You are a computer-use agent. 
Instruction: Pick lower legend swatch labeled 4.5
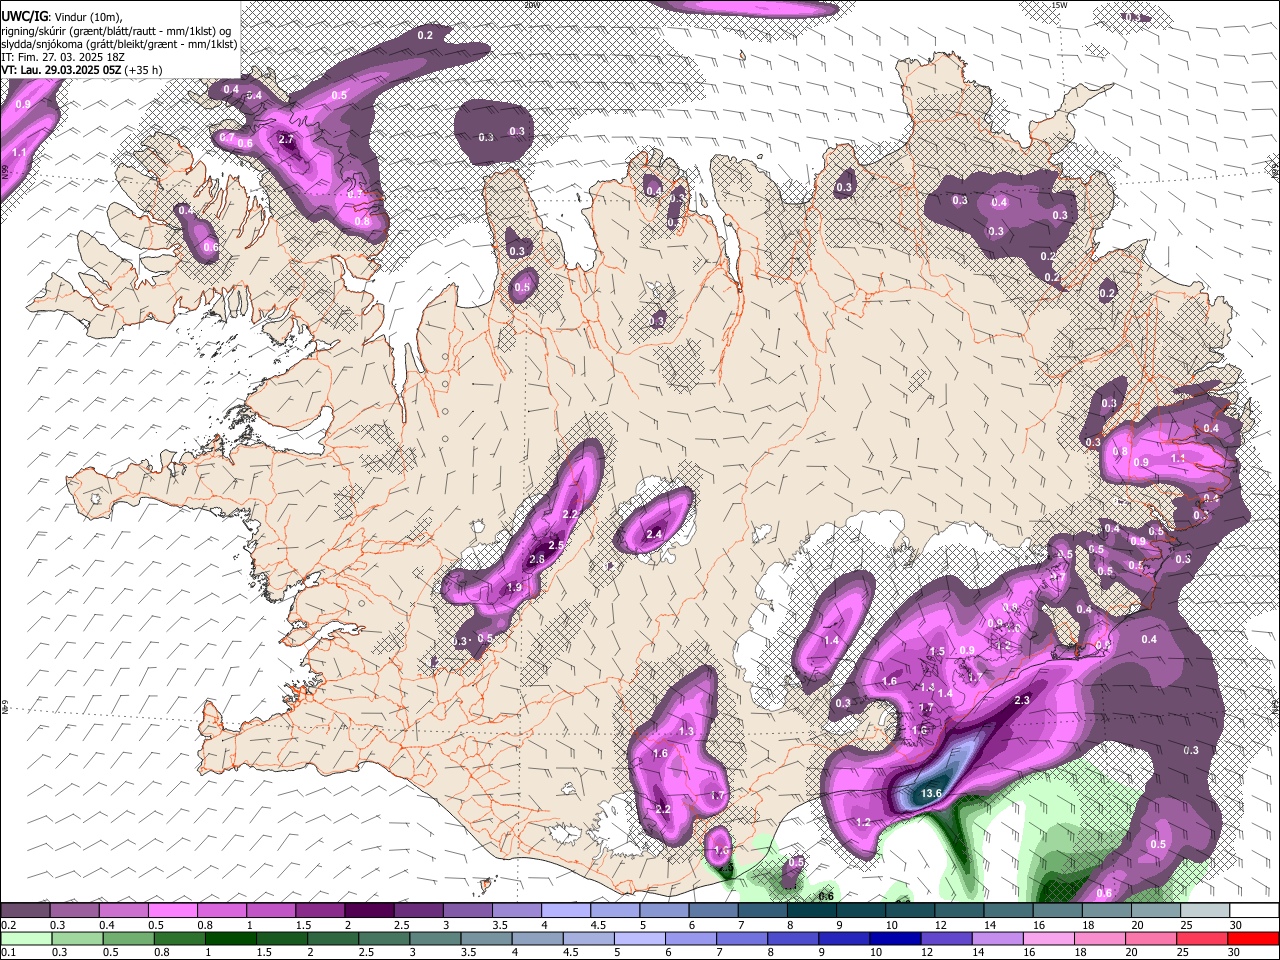[587, 938]
